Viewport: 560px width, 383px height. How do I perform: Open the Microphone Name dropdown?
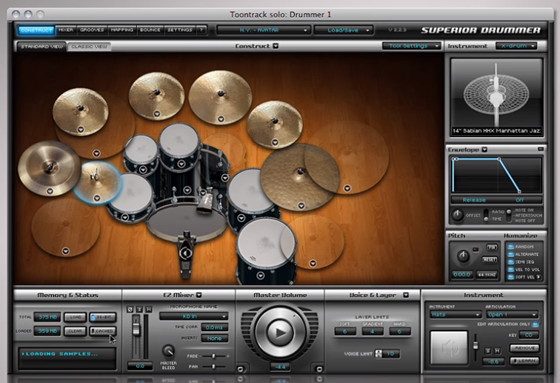tap(194, 316)
